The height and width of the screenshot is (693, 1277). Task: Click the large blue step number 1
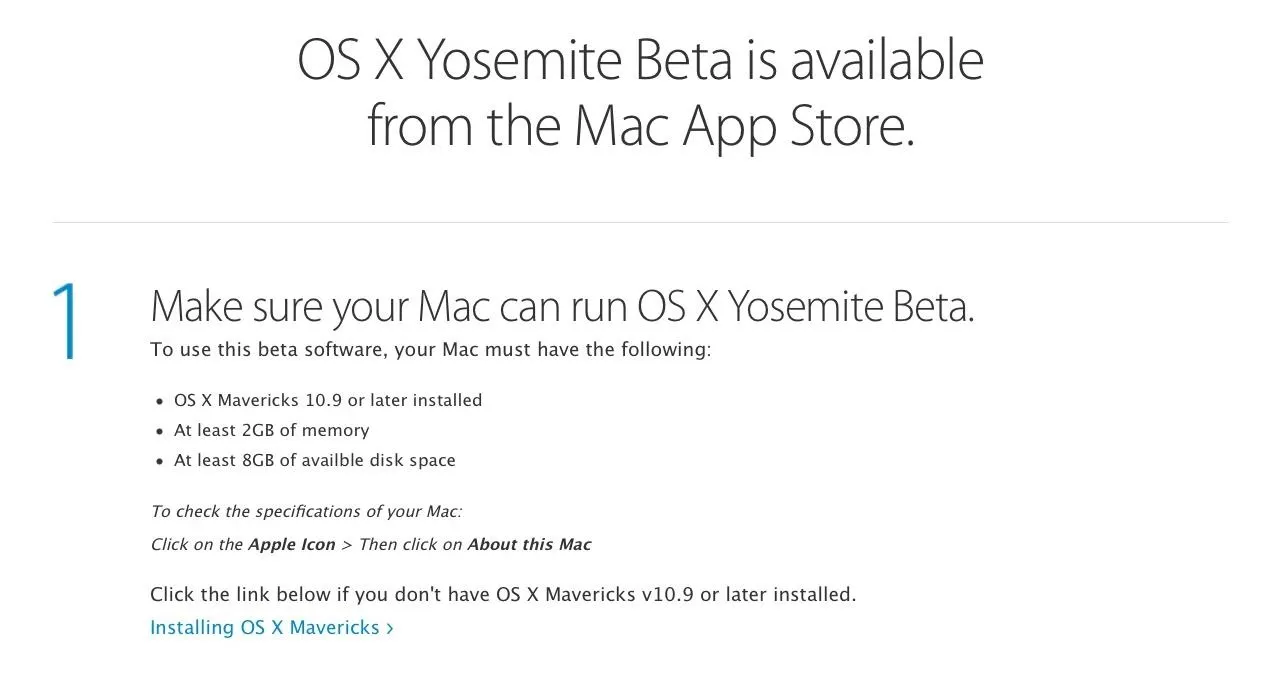[66, 320]
